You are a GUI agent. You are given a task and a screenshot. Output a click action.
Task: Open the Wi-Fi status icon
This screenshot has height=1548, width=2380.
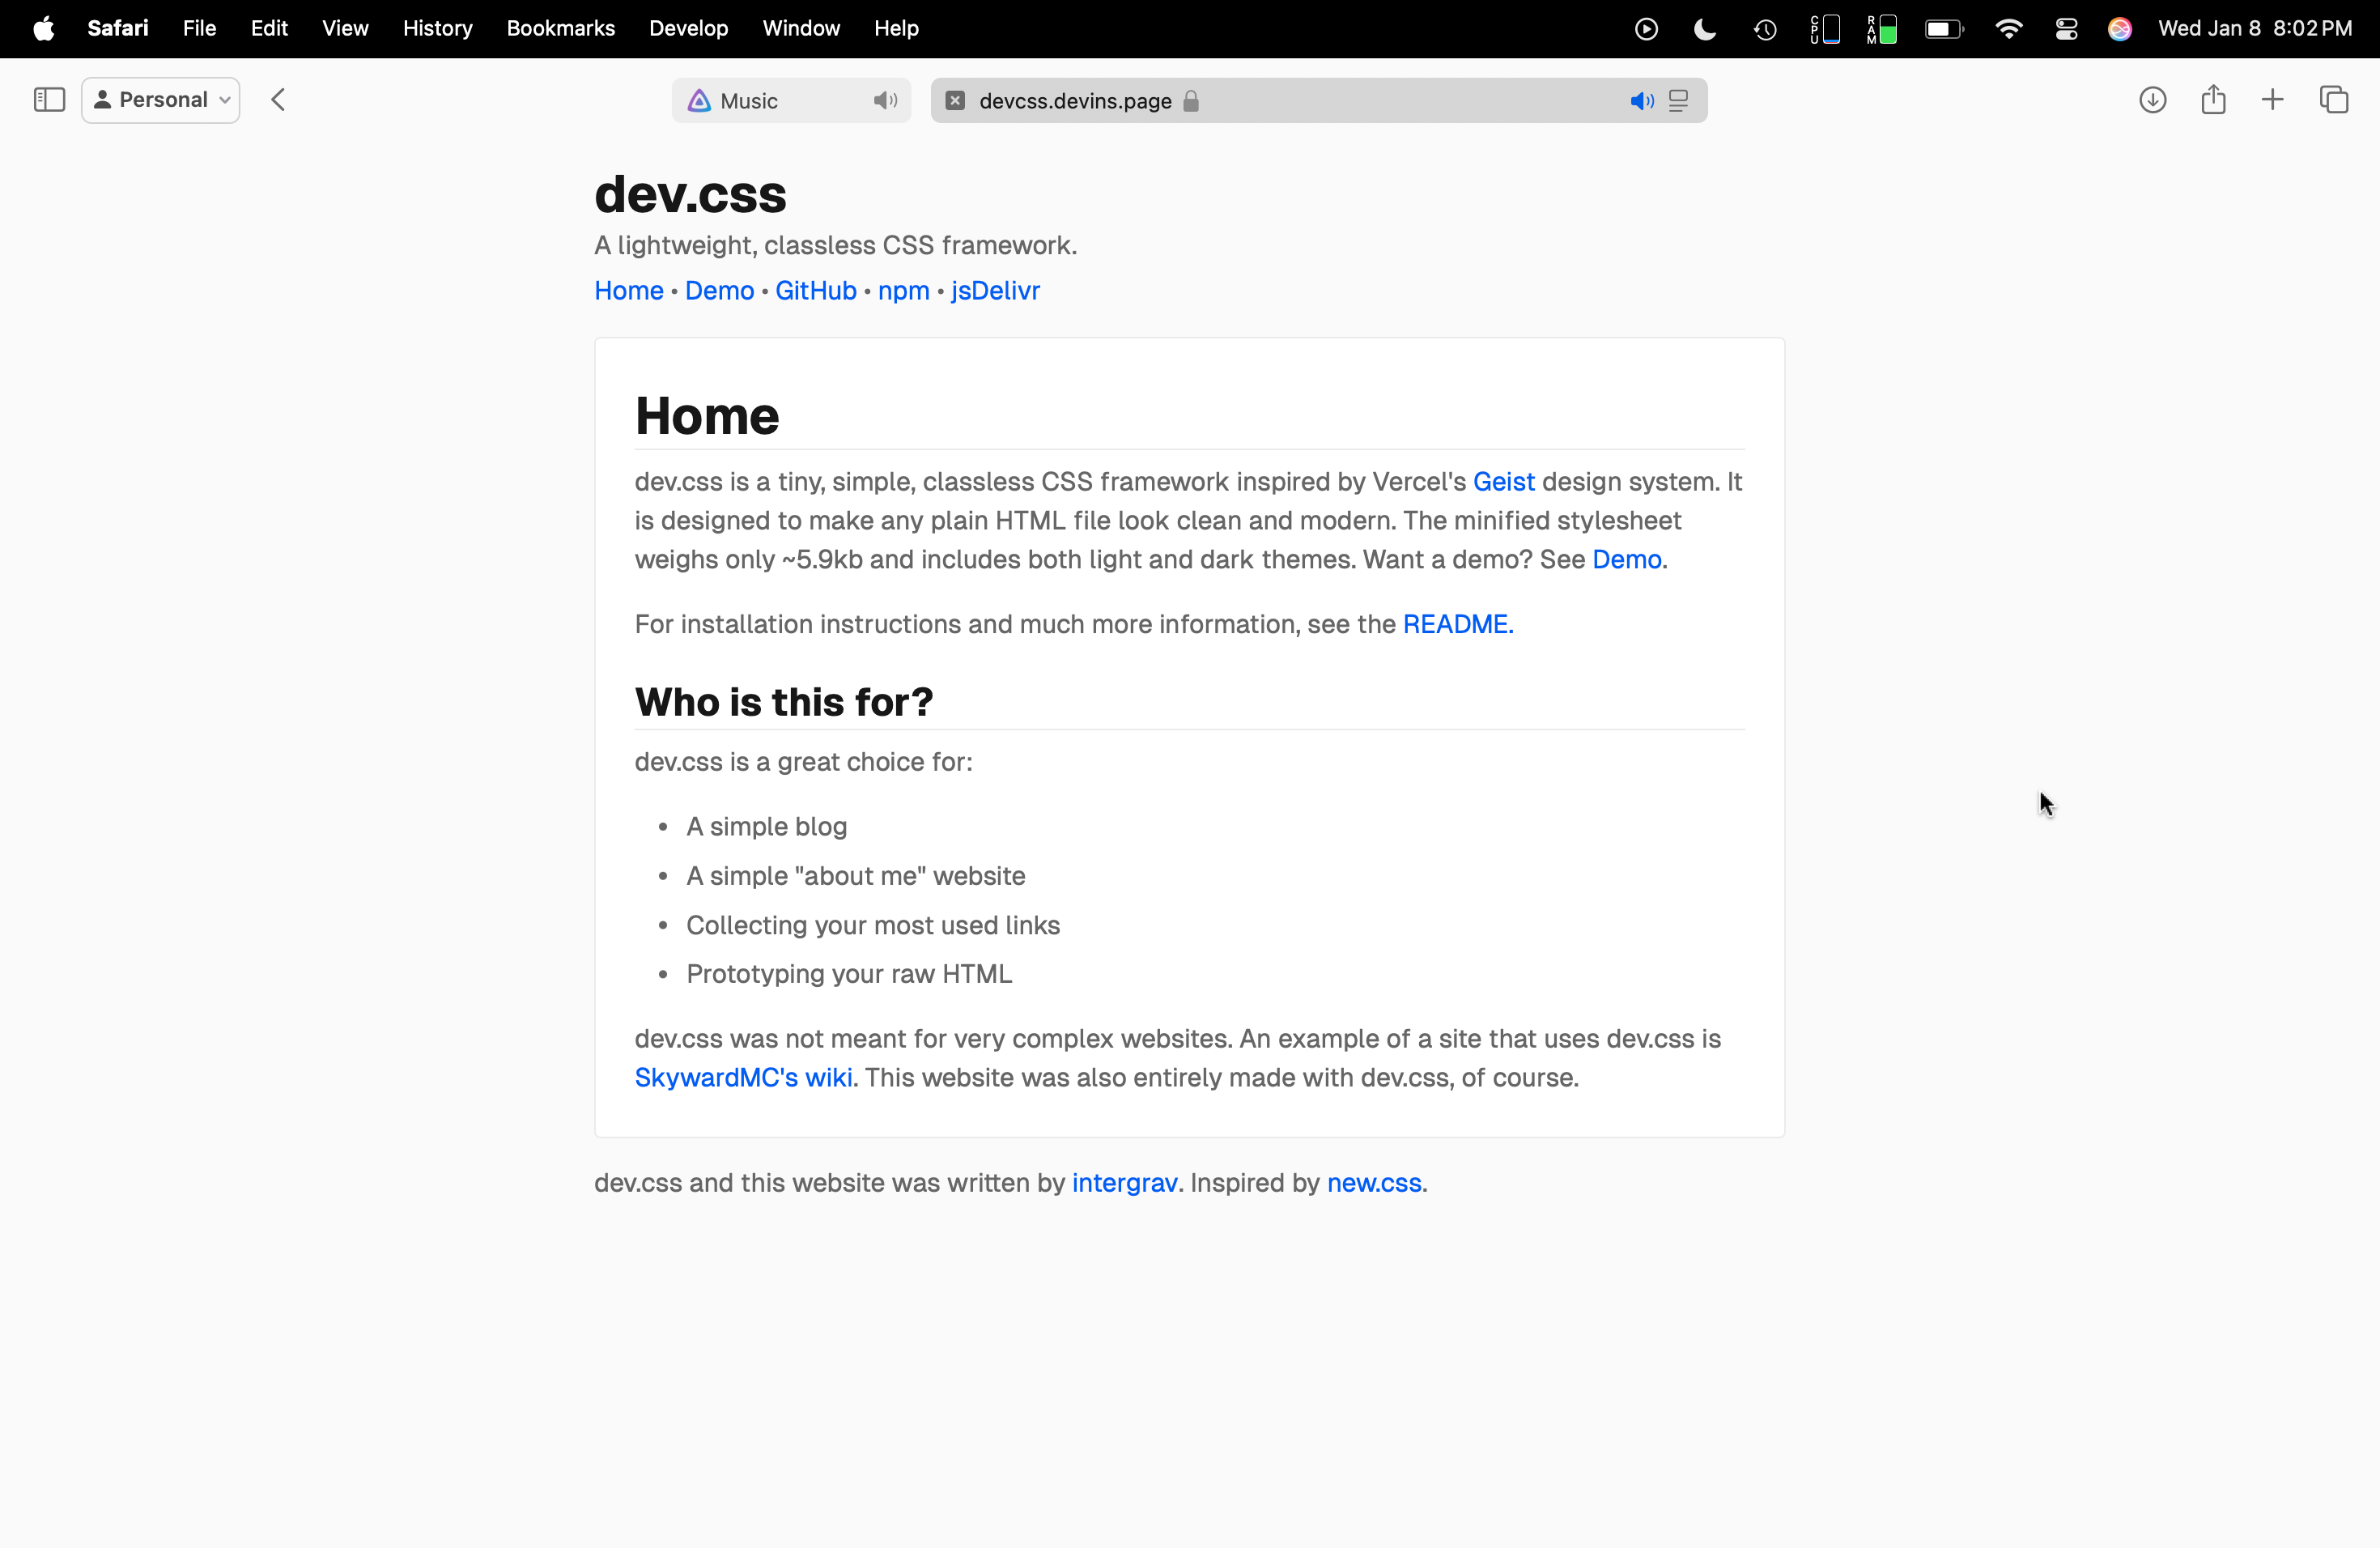click(x=2008, y=28)
